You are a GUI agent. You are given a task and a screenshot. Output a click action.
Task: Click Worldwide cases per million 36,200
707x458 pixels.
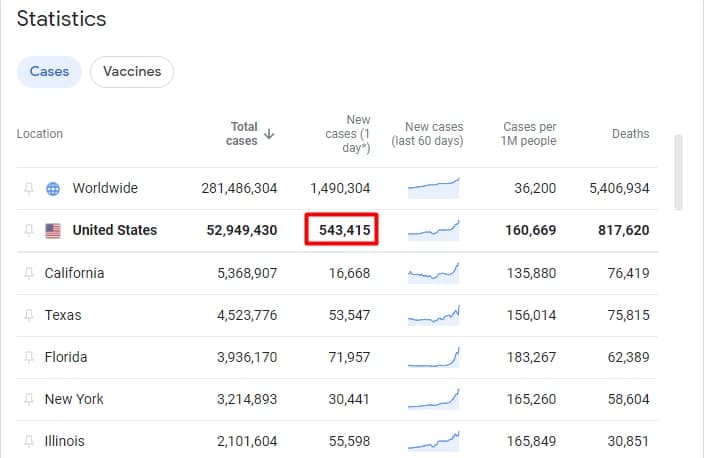click(x=535, y=188)
